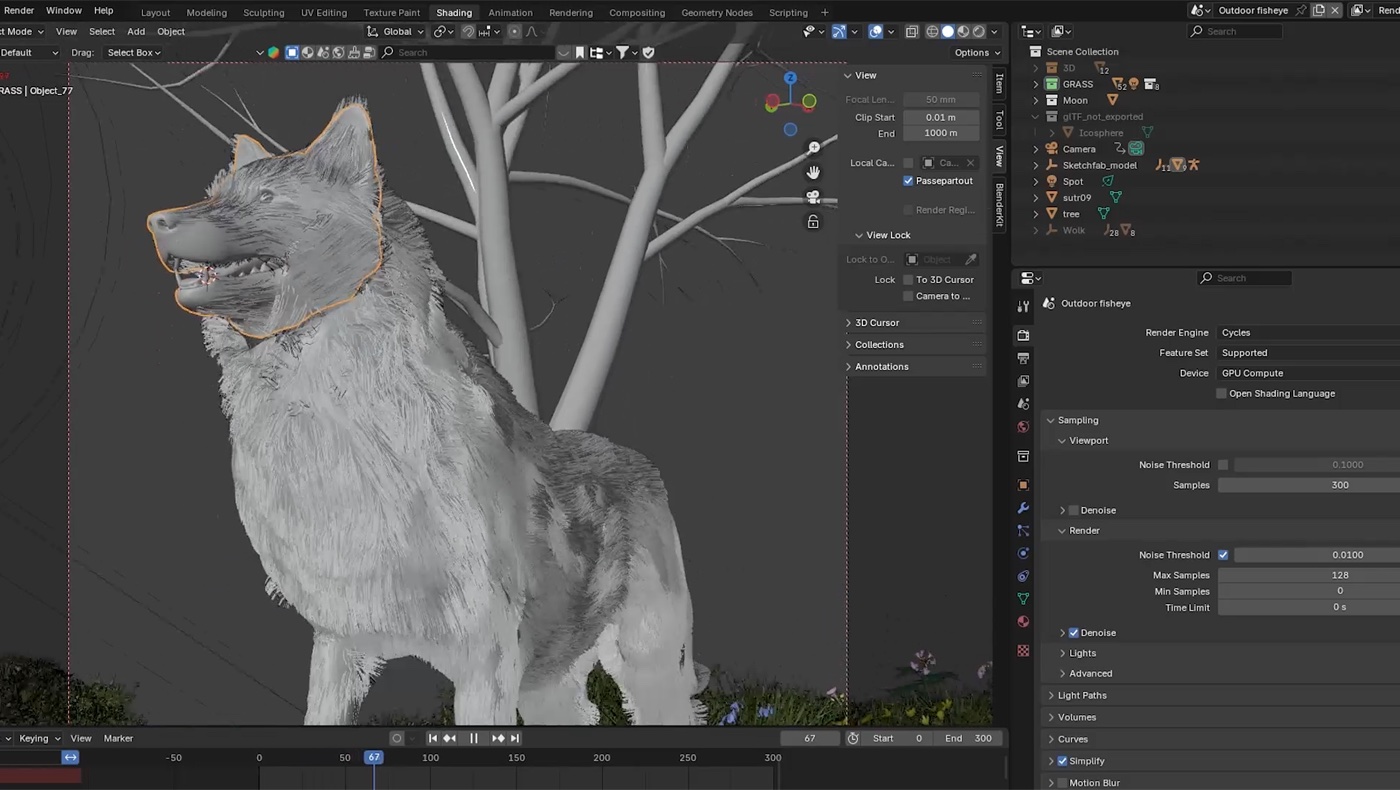Click the timeline End frame field 300

click(970, 739)
